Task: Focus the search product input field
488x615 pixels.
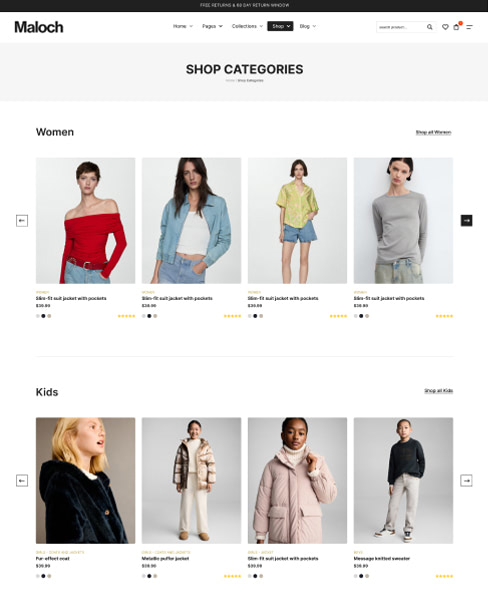Action: coord(401,27)
